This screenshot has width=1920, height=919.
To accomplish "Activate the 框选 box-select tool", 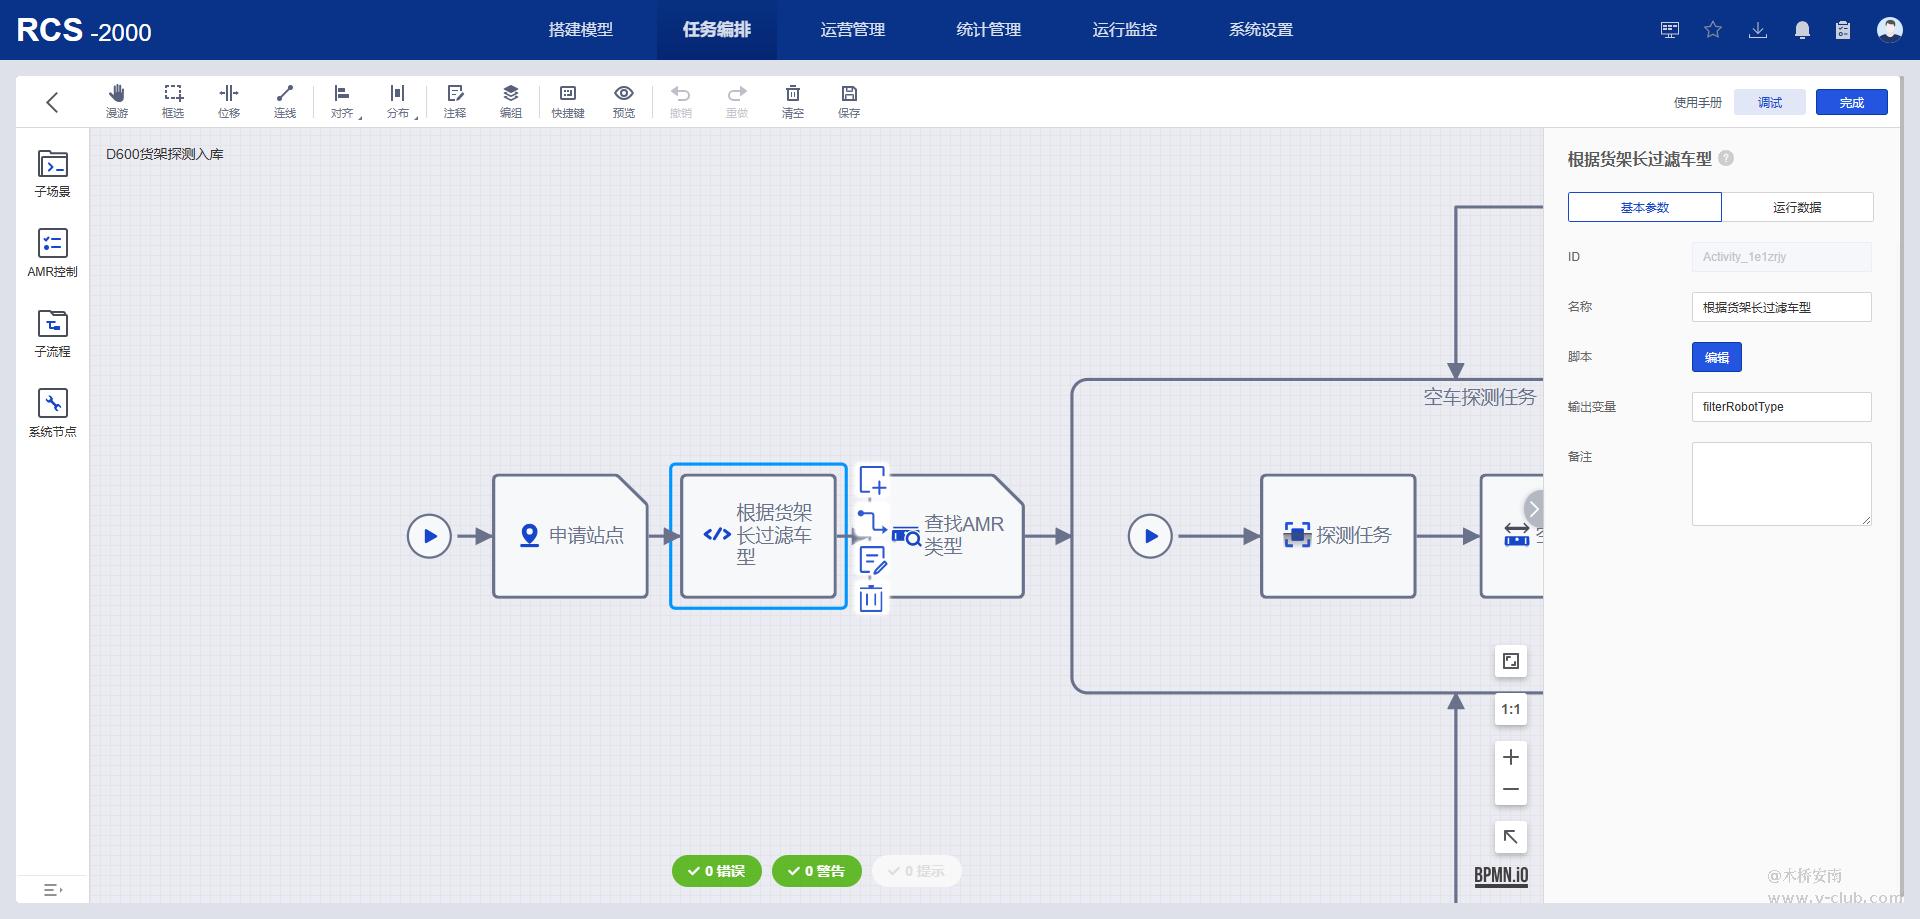I will pos(173,101).
